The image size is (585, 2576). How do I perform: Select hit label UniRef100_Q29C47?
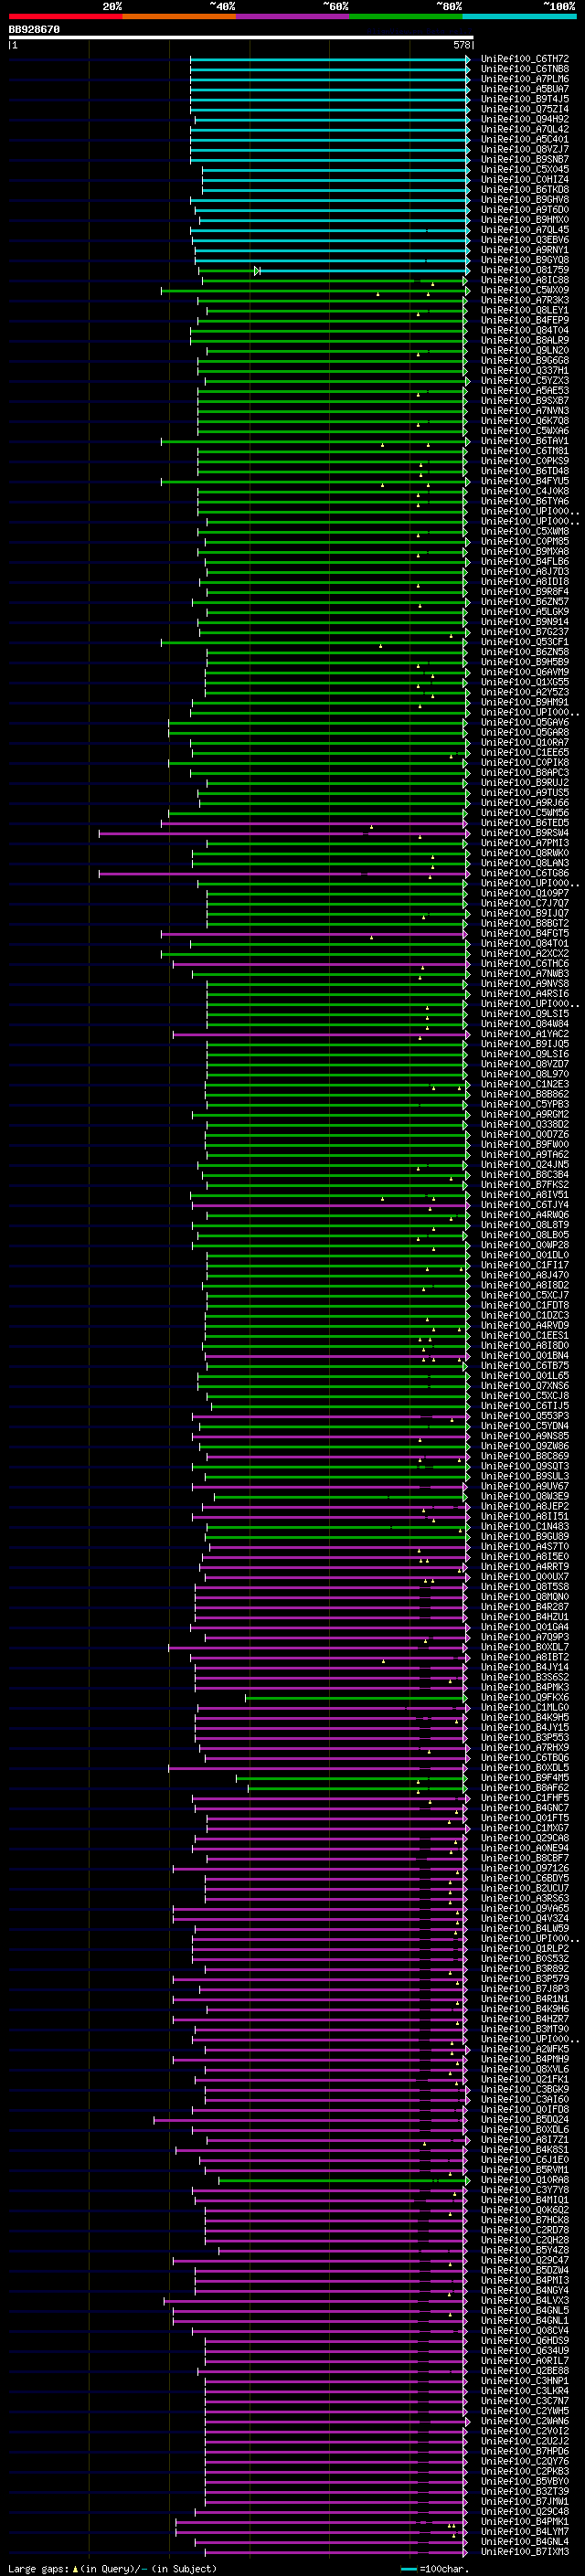pos(525,2260)
